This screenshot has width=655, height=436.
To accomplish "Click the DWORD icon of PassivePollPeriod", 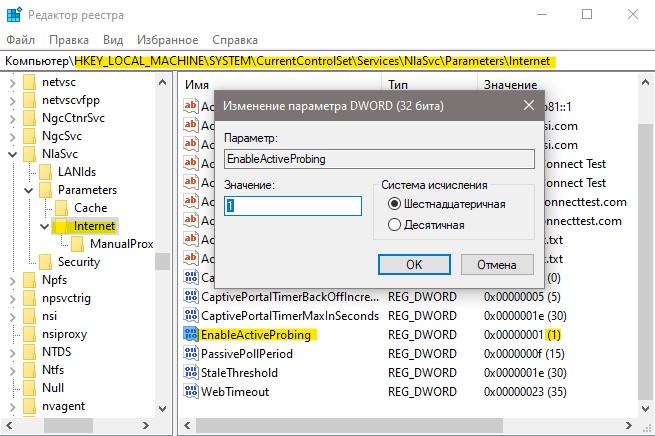I will pos(191,354).
